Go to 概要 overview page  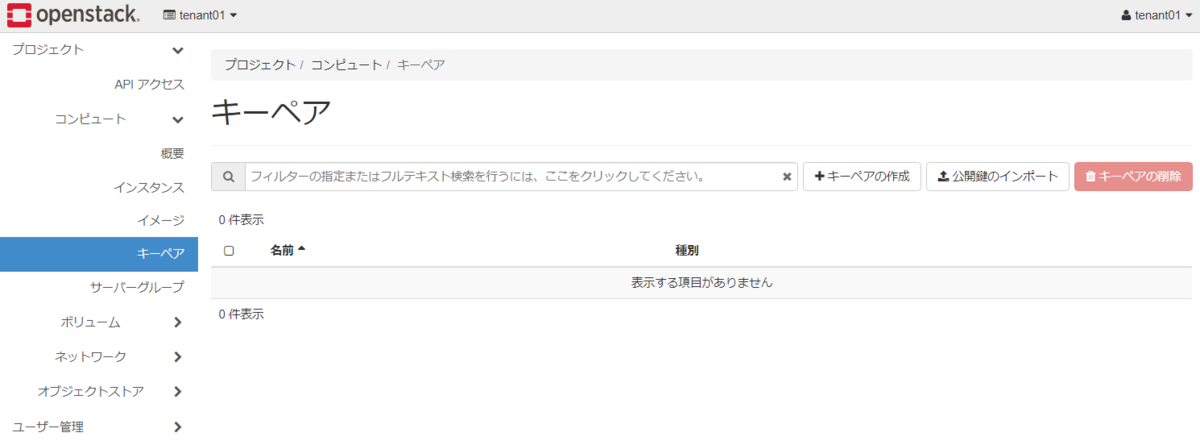click(x=172, y=153)
